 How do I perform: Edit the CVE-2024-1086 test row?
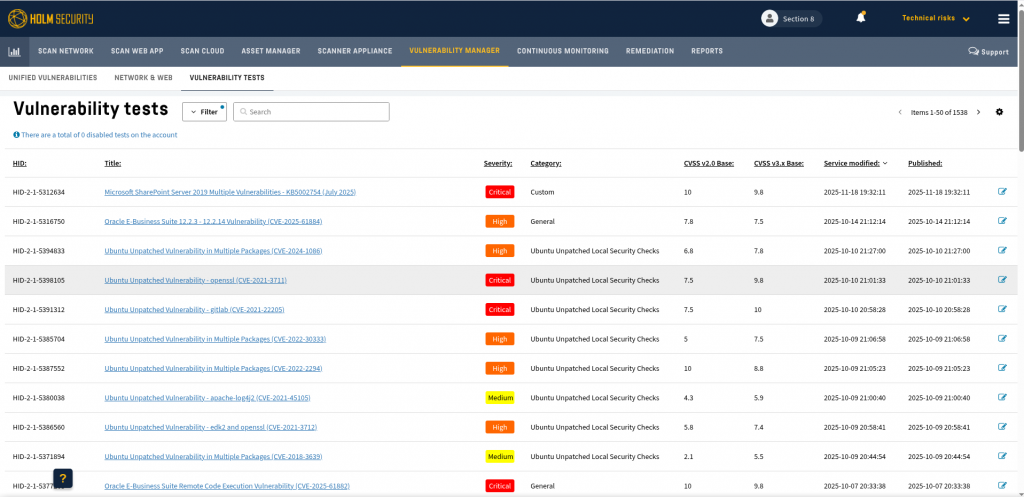(x=1002, y=250)
